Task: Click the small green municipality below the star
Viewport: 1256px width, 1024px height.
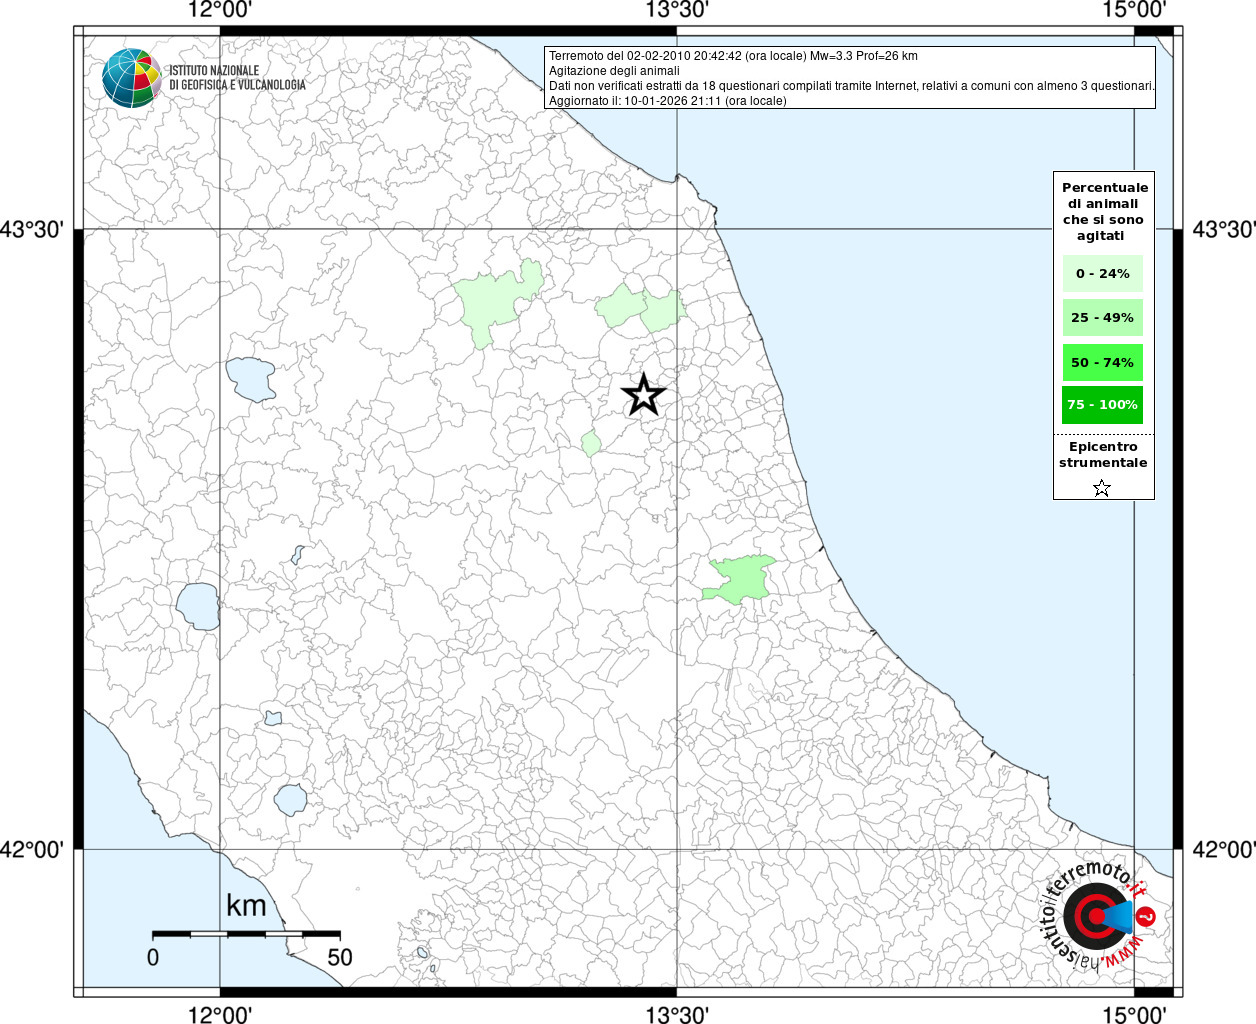Action: click(x=591, y=443)
